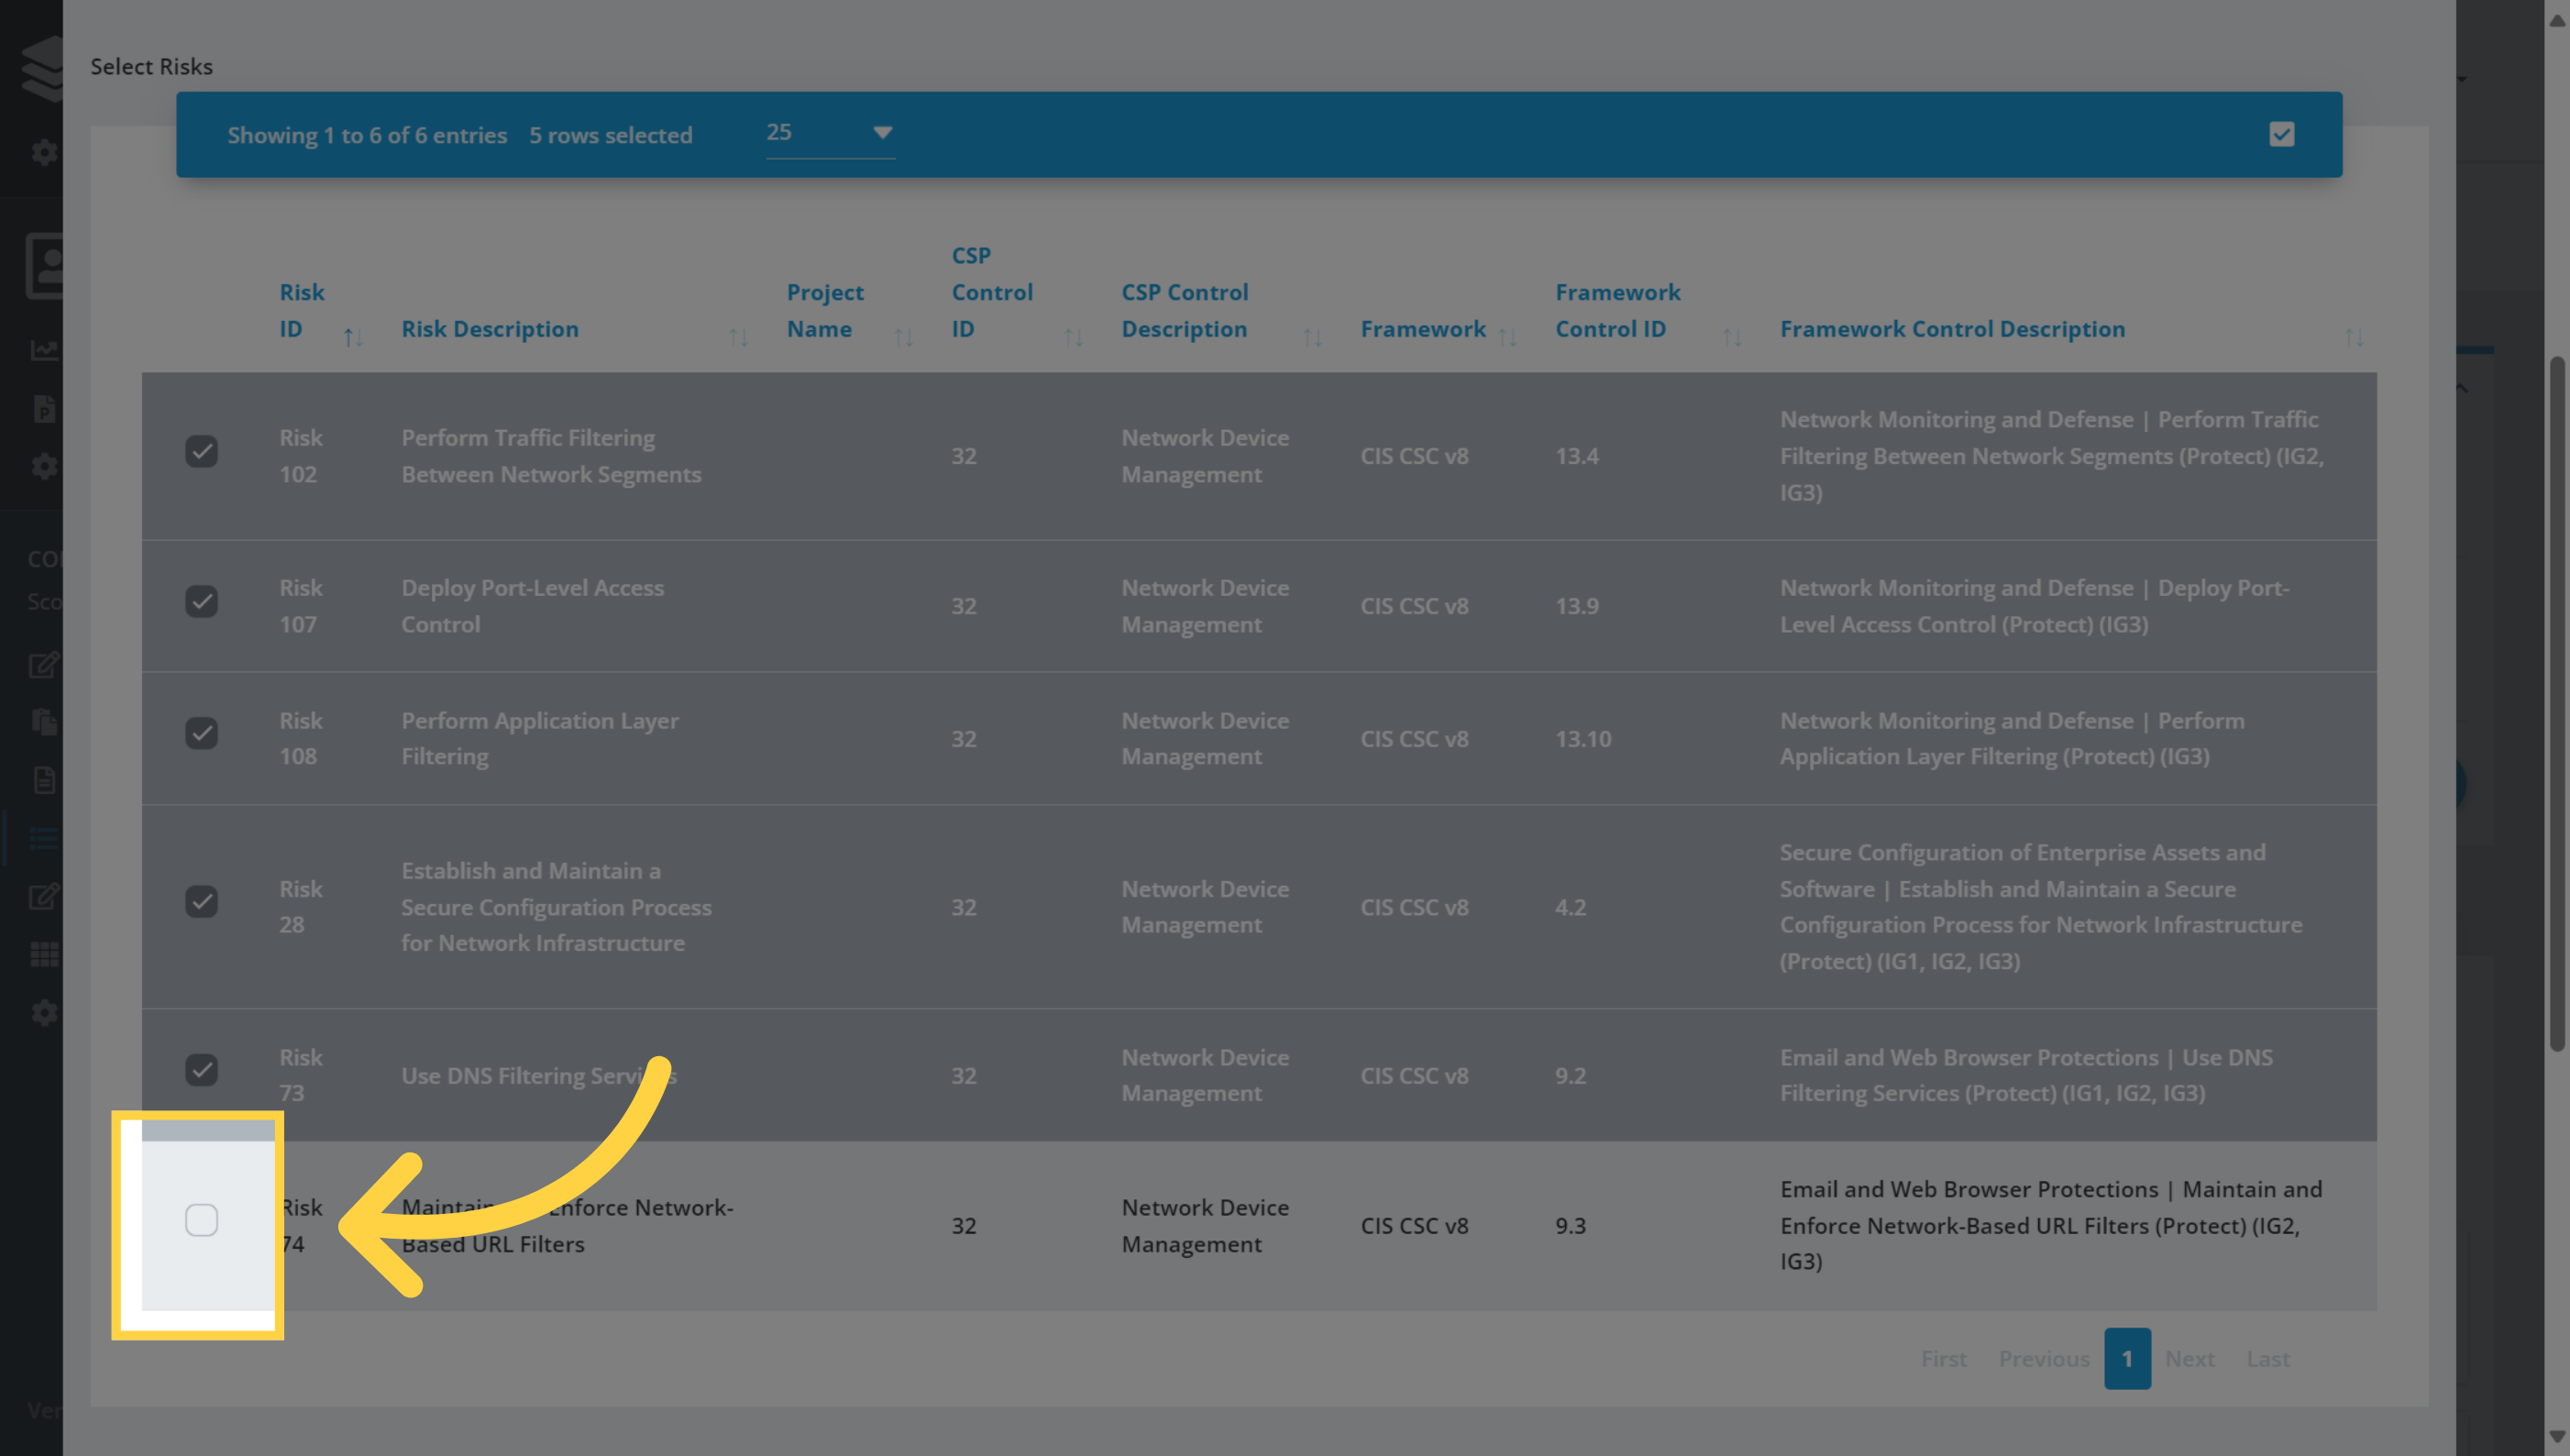Viewport: 2570px width, 1456px height.
Task: Open the document 'P' icon in the sidebar
Action: [44, 408]
